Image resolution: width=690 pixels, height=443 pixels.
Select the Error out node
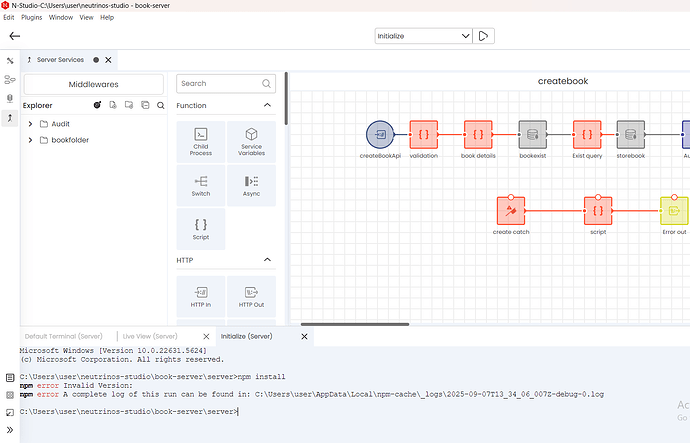674,211
